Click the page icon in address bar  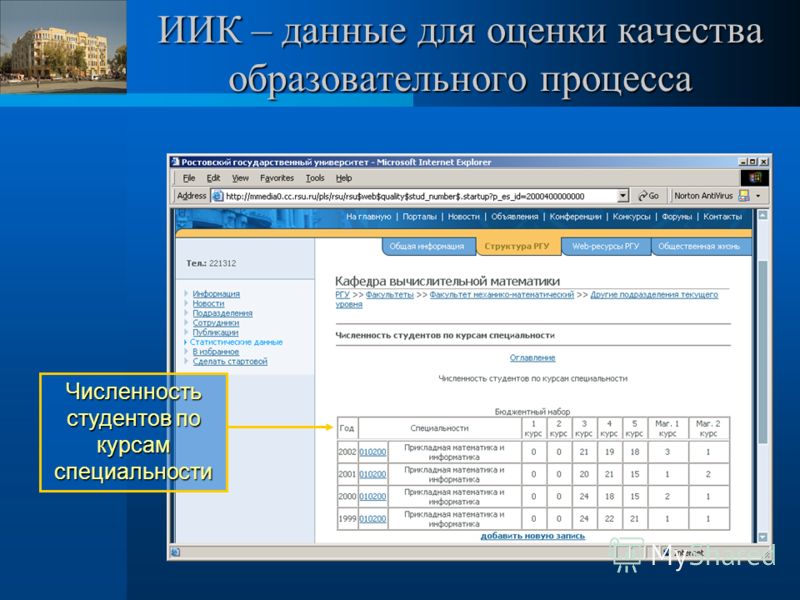click(217, 196)
